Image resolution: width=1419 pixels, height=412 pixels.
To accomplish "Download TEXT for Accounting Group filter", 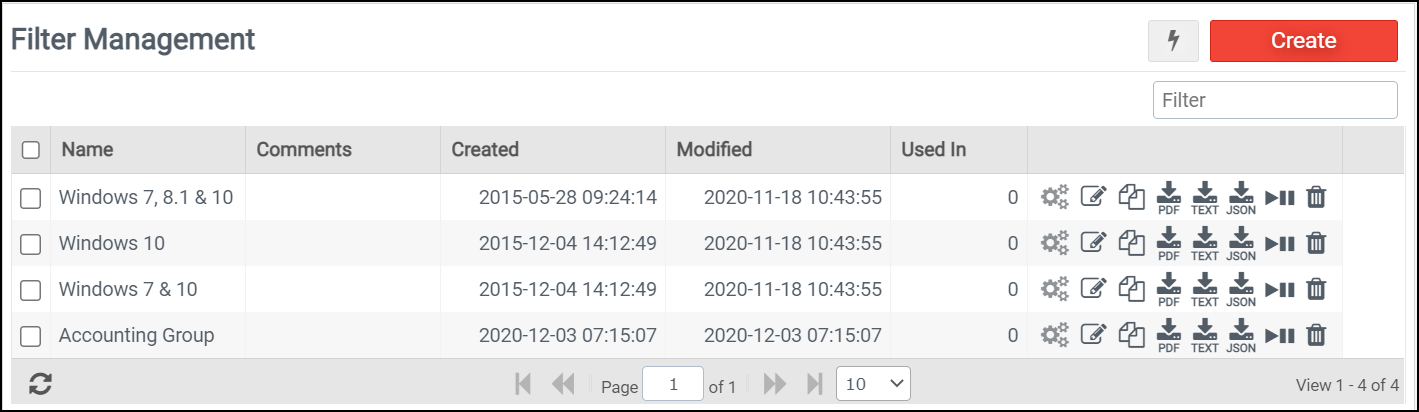I will coord(1204,335).
